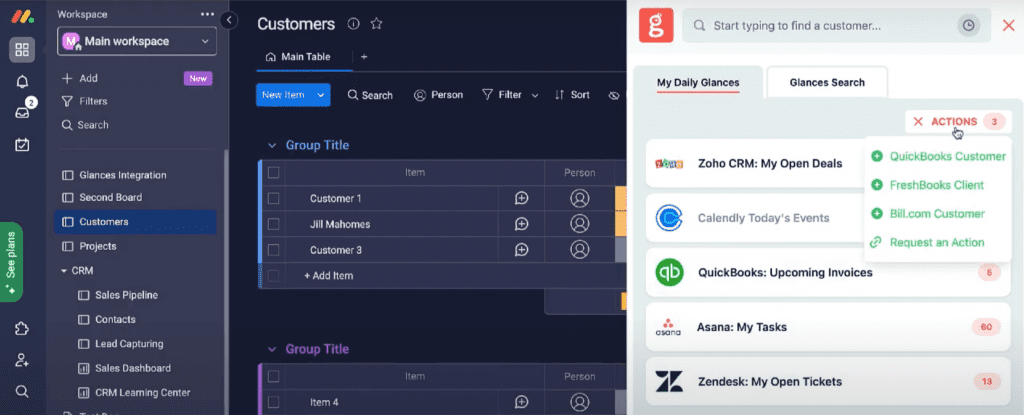The image size is (1024, 415).
Task: Select all in second group header checkbox
Action: (x=274, y=376)
